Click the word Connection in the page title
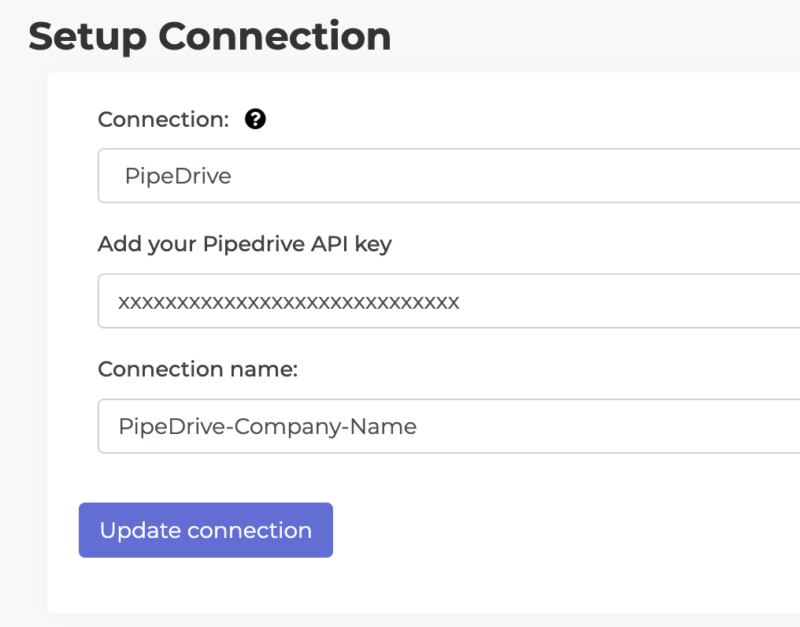This screenshot has height=627, width=800. pyautogui.click(x=275, y=37)
